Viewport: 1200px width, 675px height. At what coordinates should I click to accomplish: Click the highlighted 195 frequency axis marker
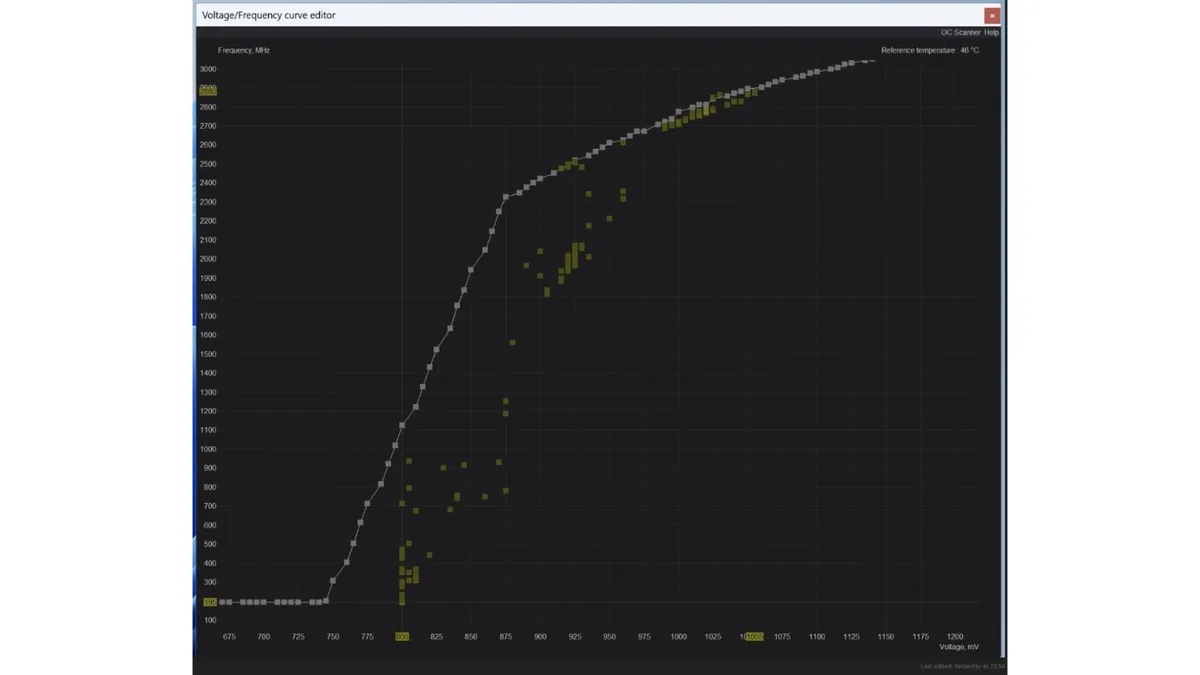[209, 602]
